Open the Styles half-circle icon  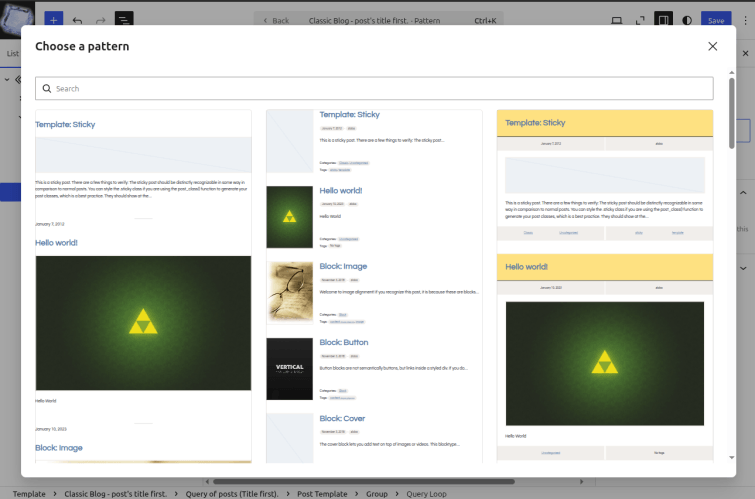click(687, 20)
